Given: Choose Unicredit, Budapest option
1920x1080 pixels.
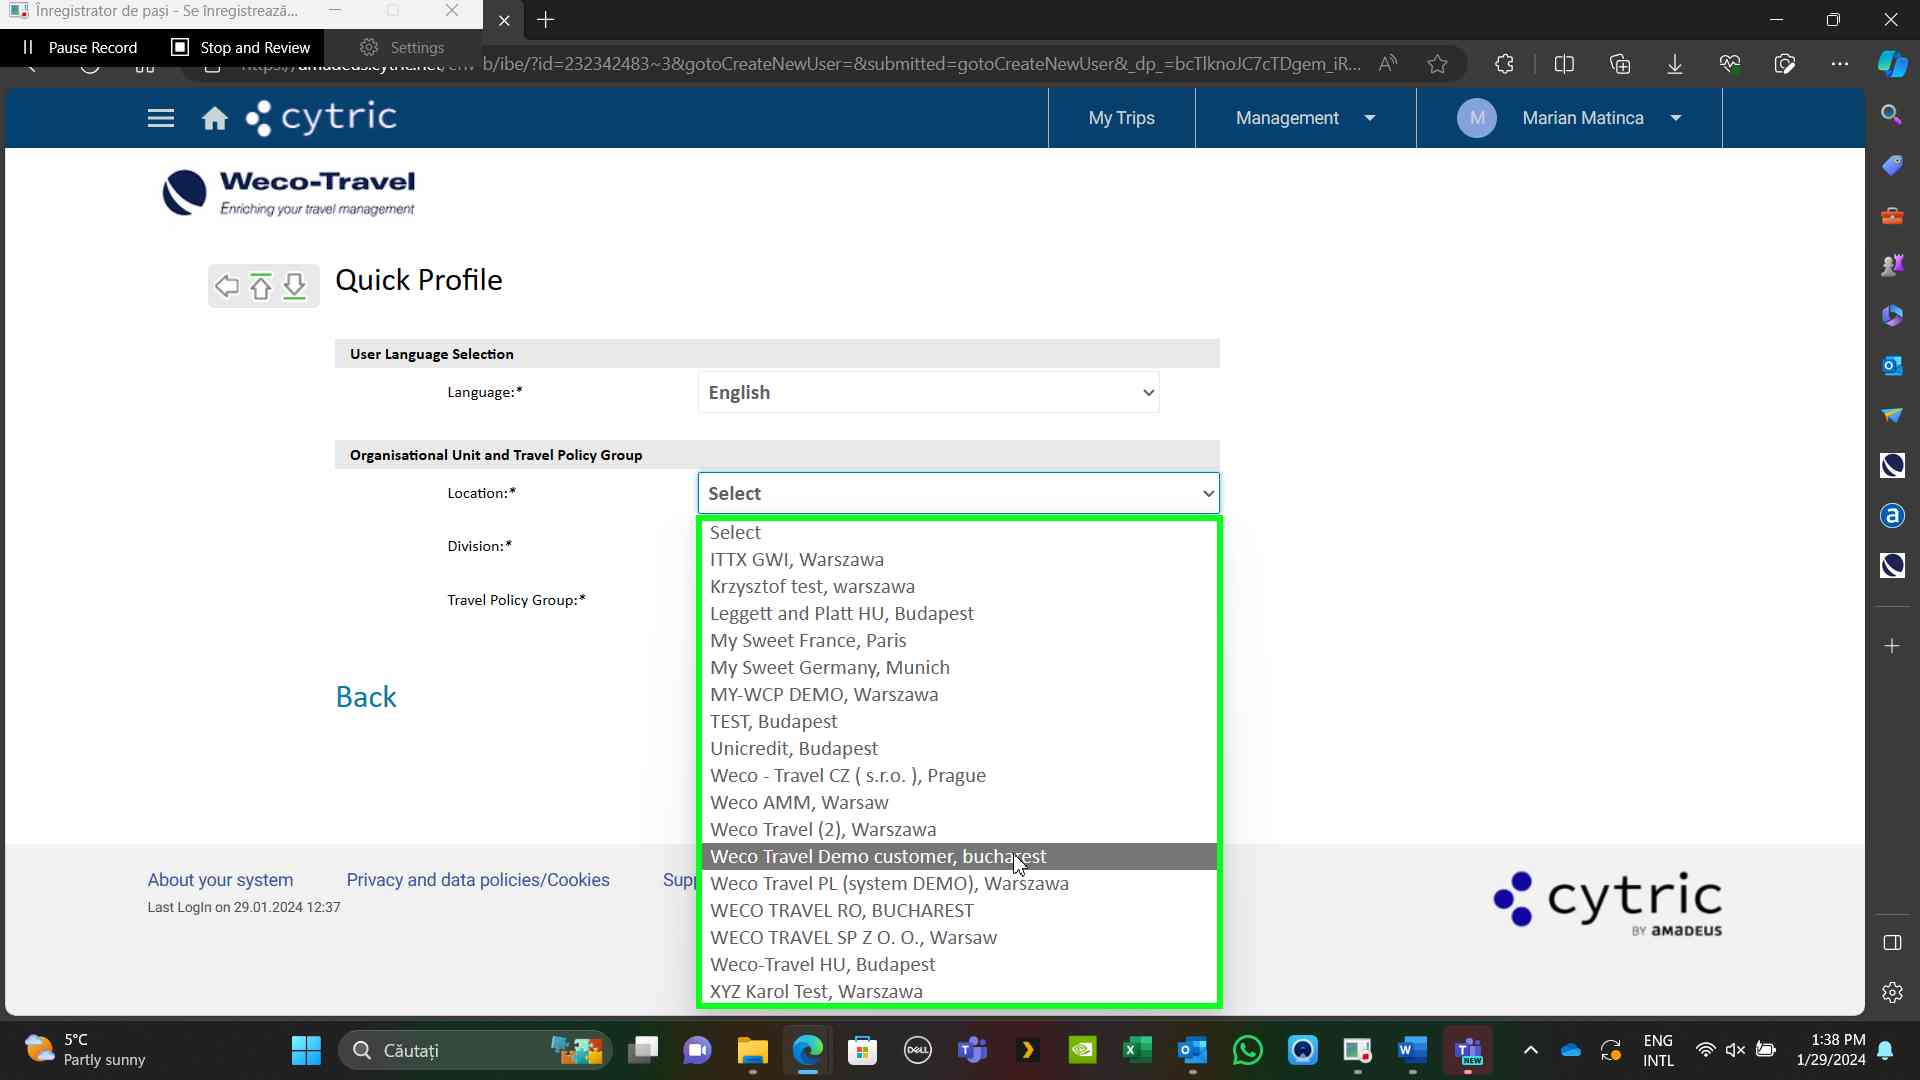Looking at the screenshot, I should point(959,749).
